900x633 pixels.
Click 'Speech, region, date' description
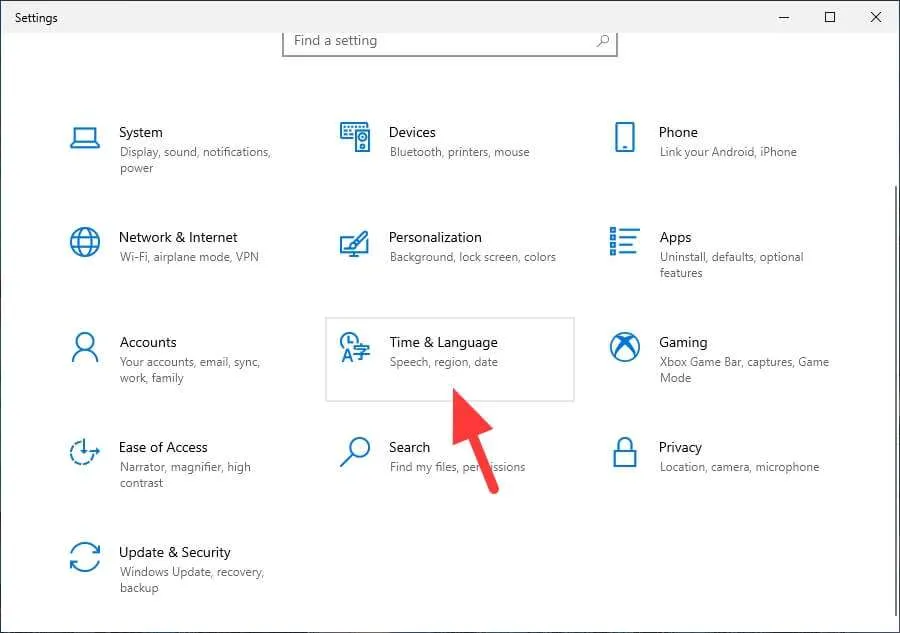(x=443, y=362)
